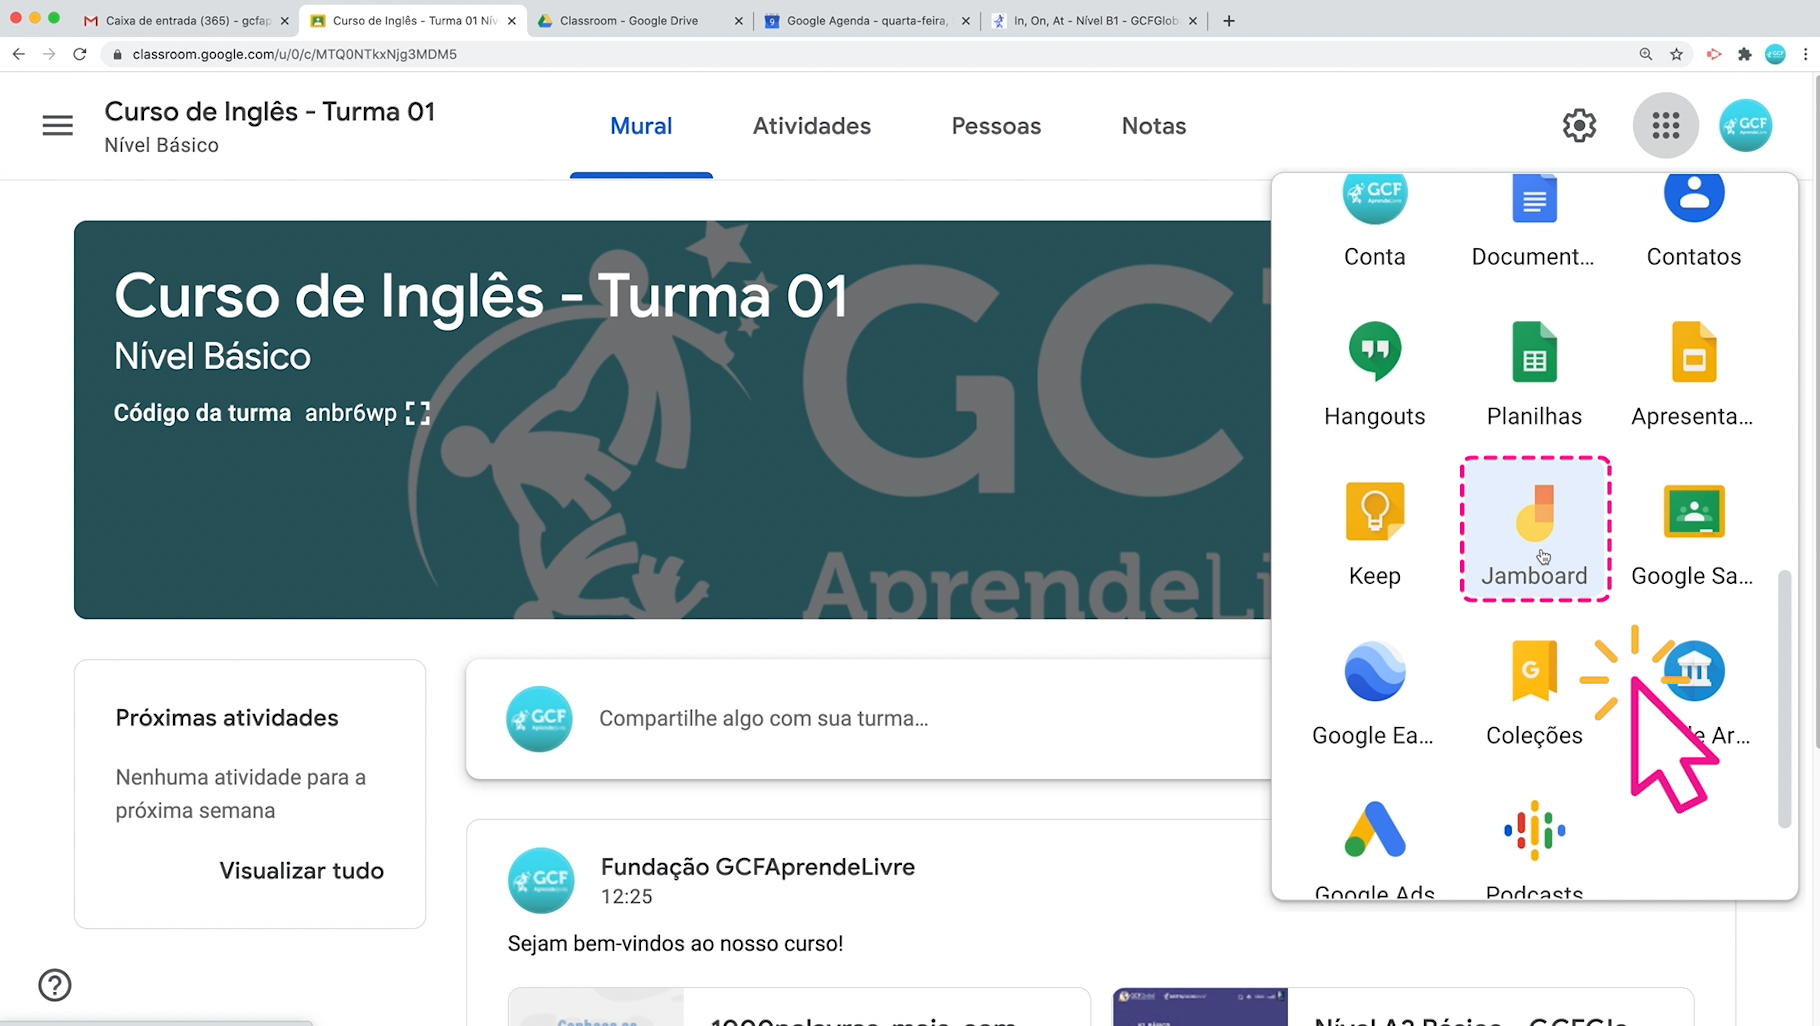Close the Google apps grid launcher
Viewport: 1820px width, 1026px height.
[x=1665, y=125]
